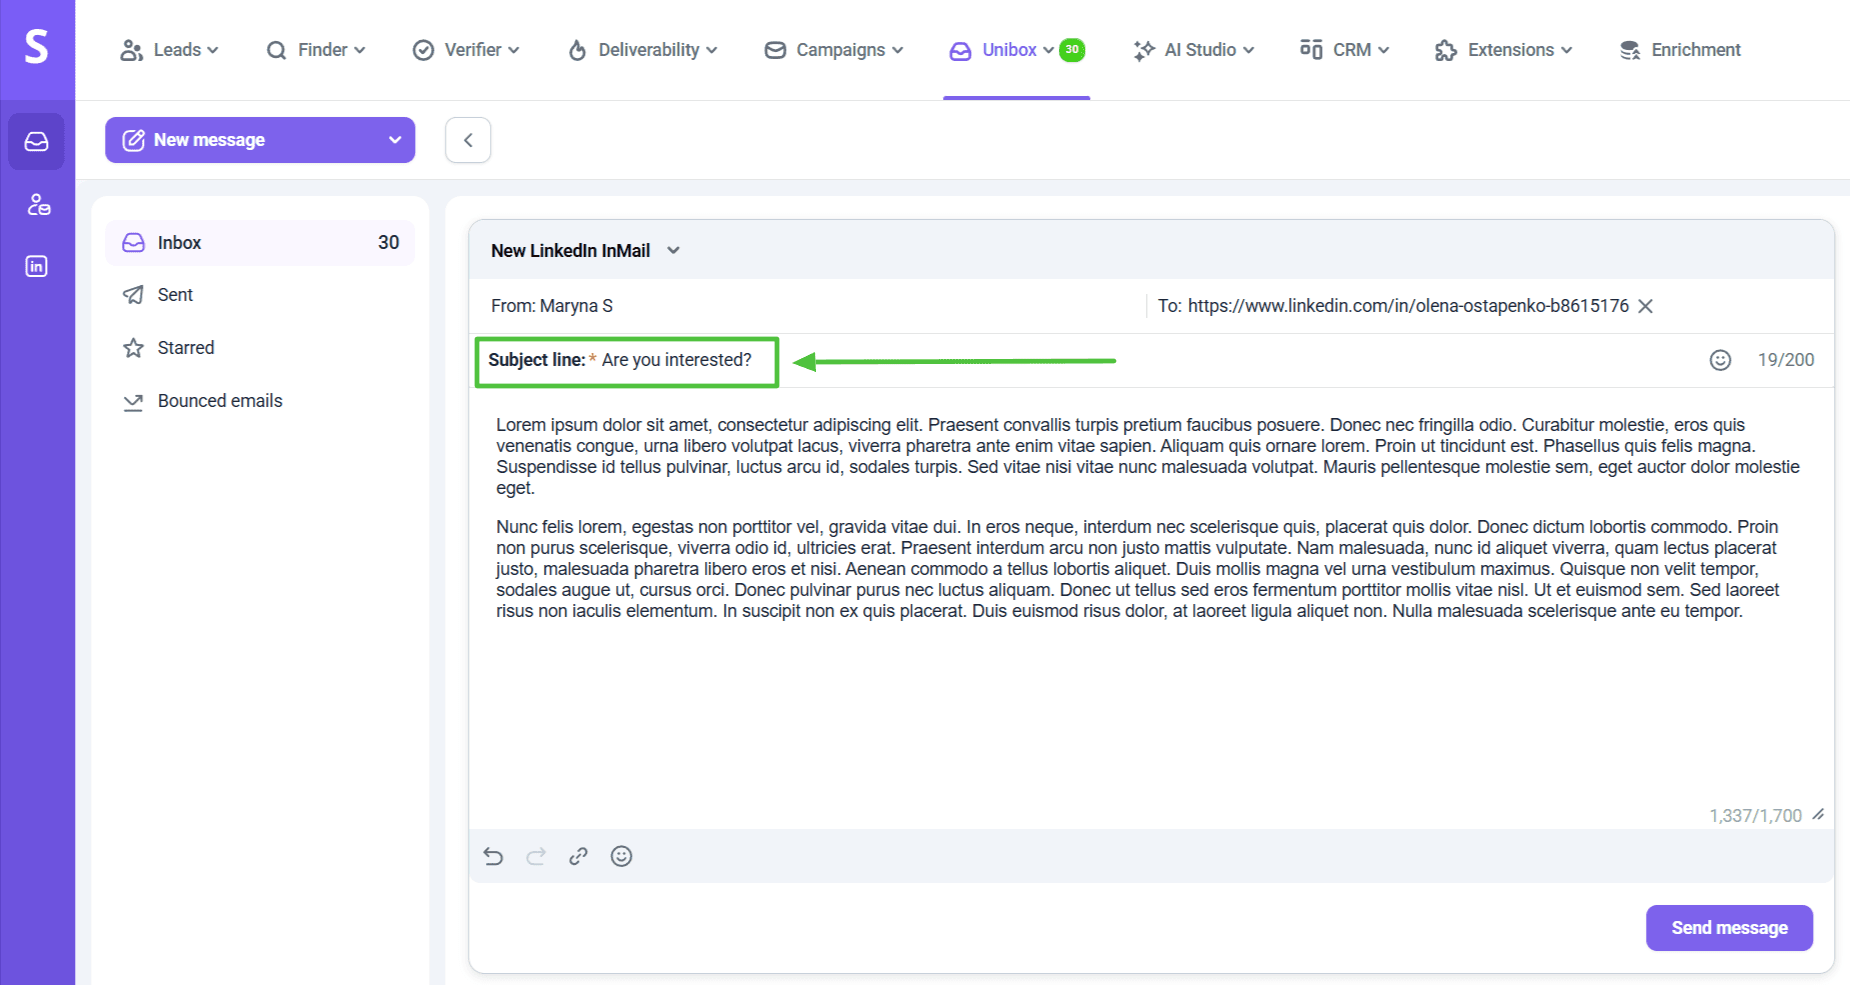
Task: Expand the New message dropdown arrow
Action: [394, 140]
